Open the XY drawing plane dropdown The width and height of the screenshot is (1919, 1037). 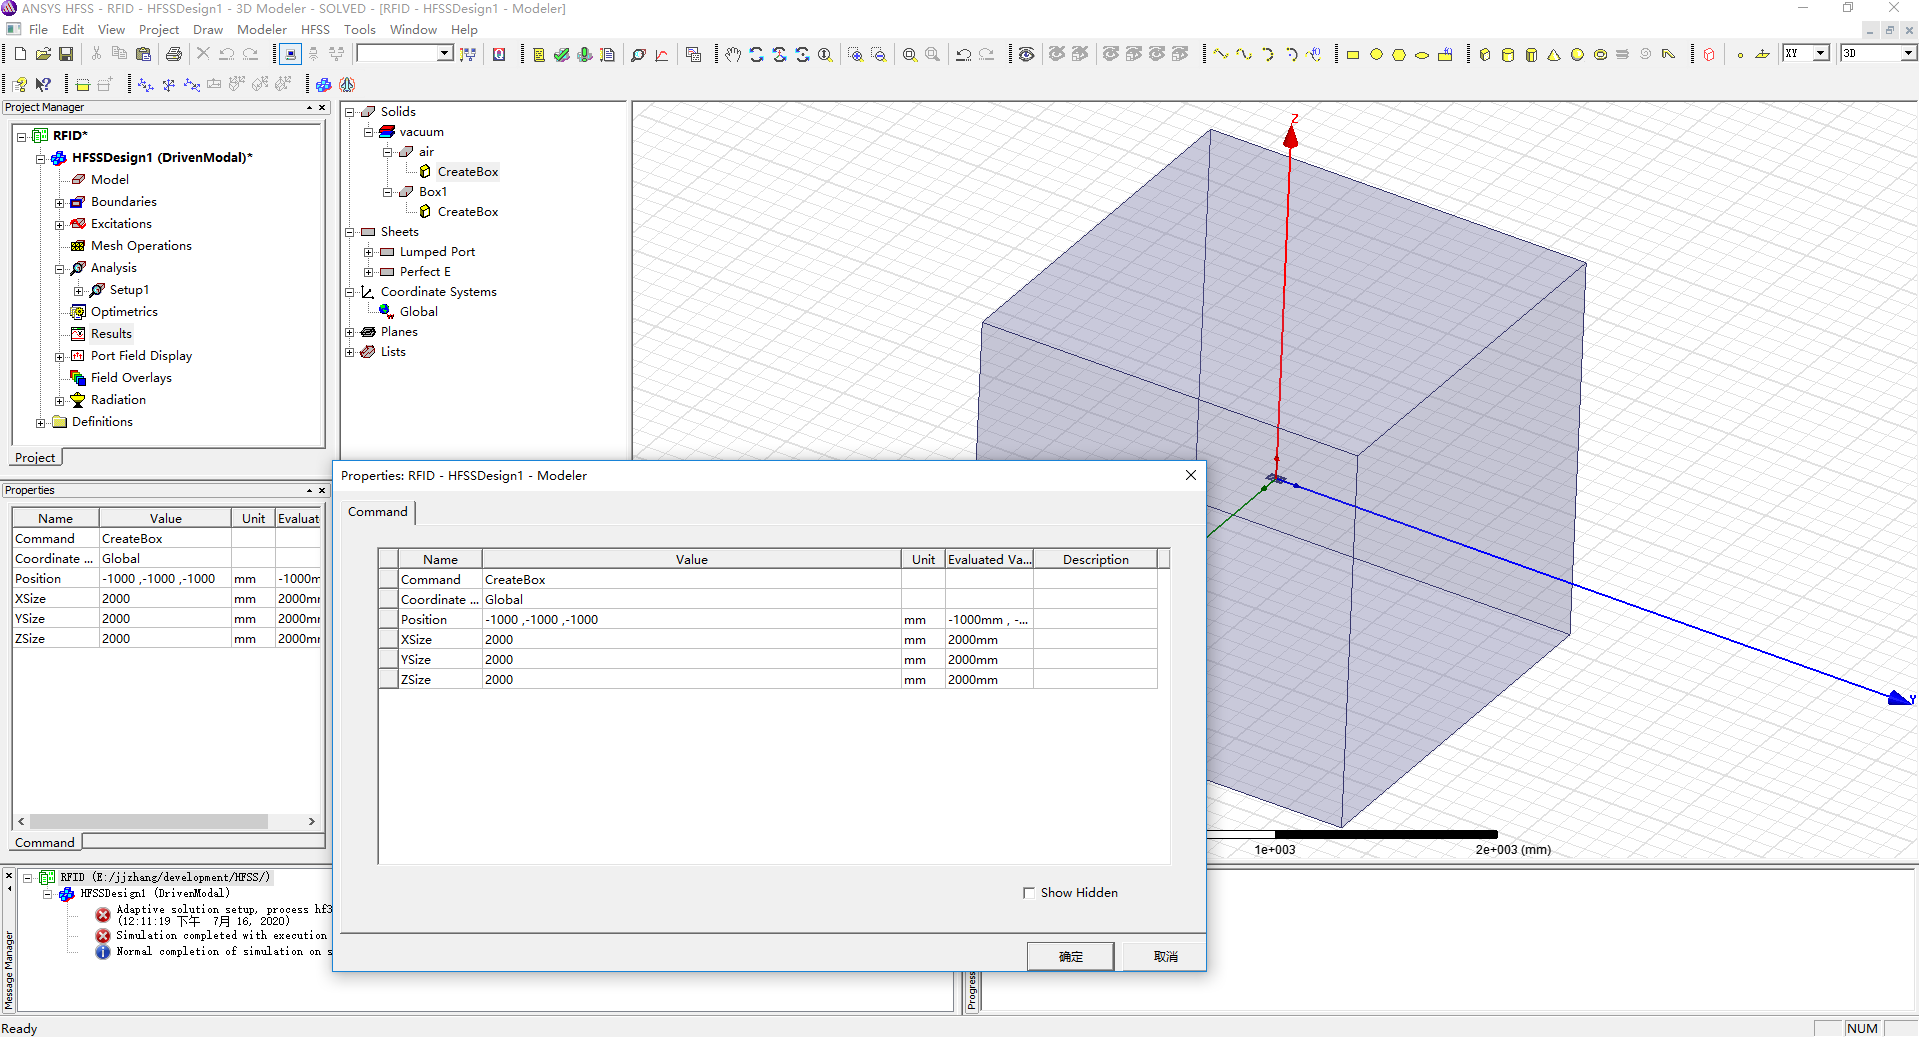(1821, 53)
